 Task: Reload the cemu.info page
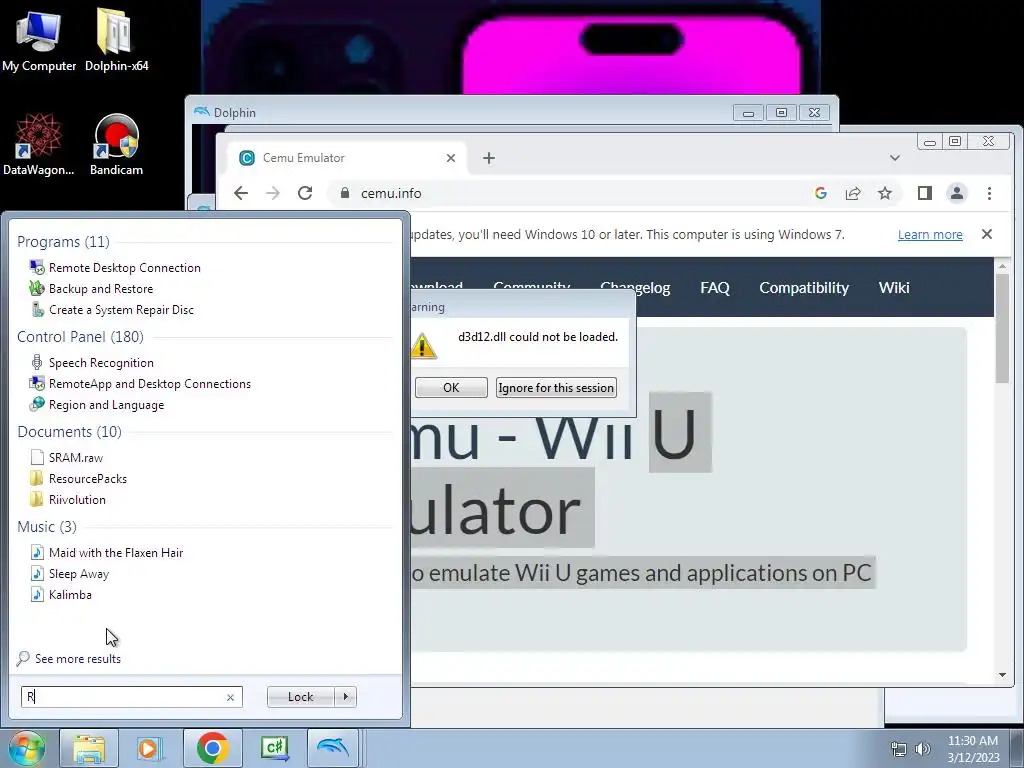coord(305,193)
